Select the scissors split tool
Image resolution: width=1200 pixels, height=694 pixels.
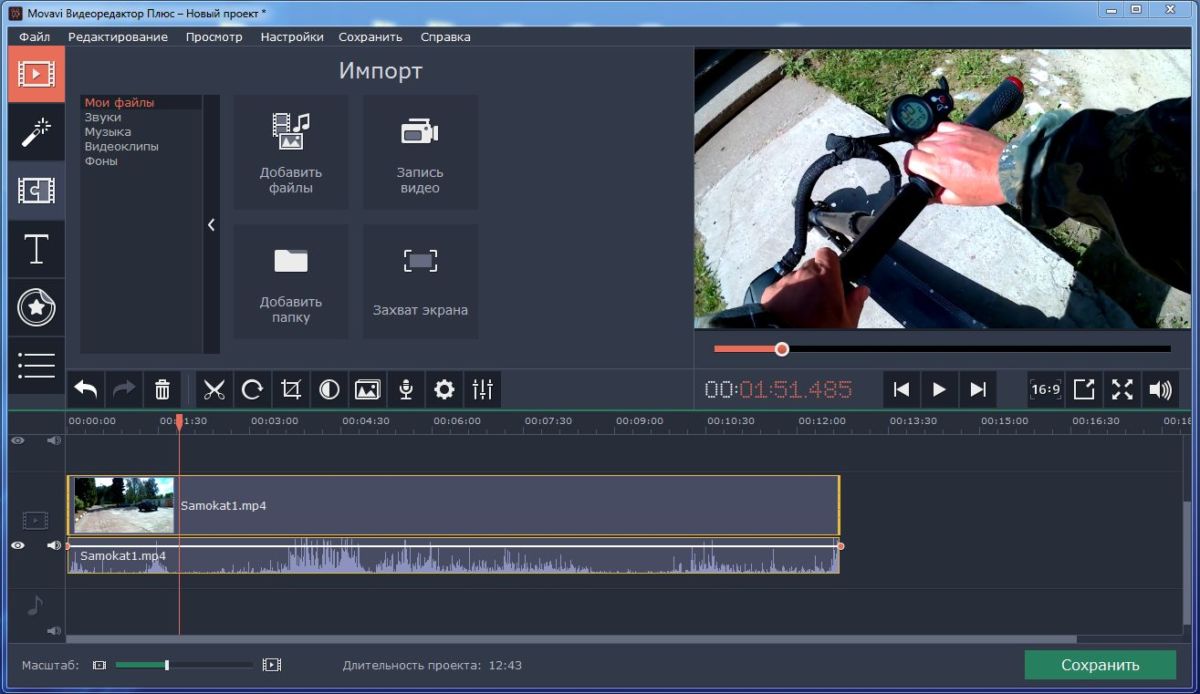(x=215, y=390)
